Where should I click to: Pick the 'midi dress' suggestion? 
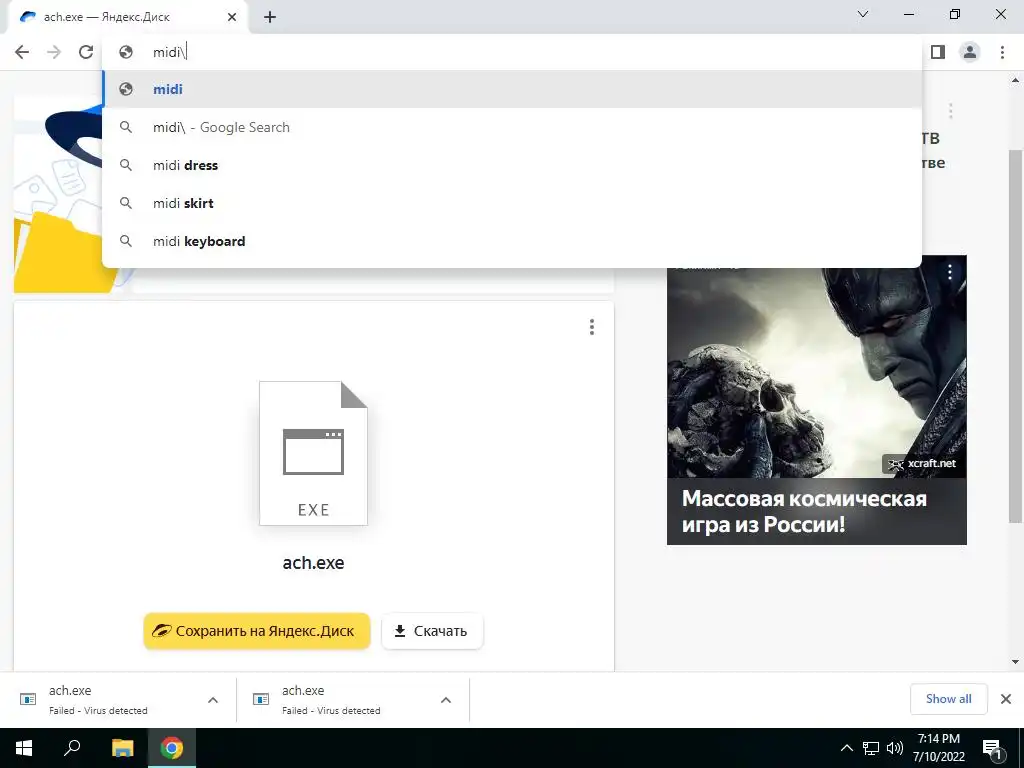click(512, 165)
